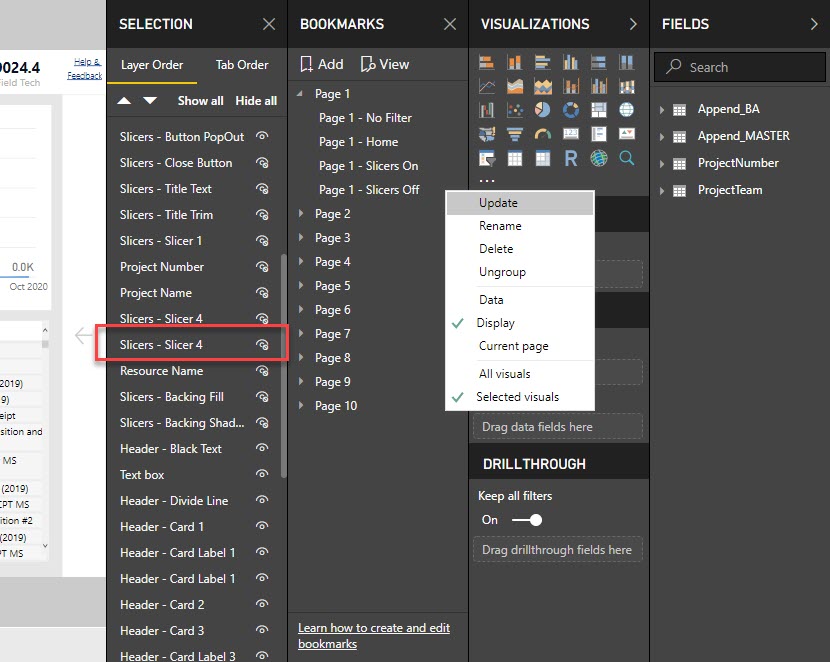
Task: Insert a Card (123) visual
Action: point(571,133)
